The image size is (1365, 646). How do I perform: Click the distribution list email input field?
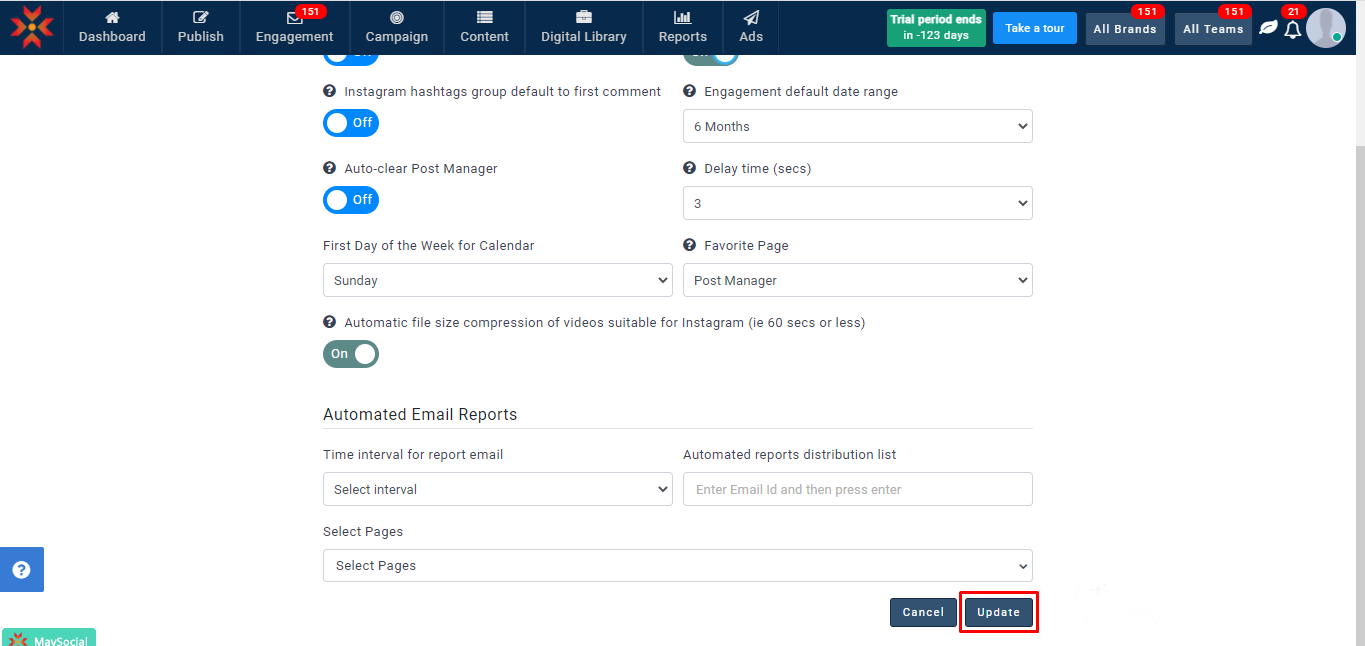coord(857,490)
